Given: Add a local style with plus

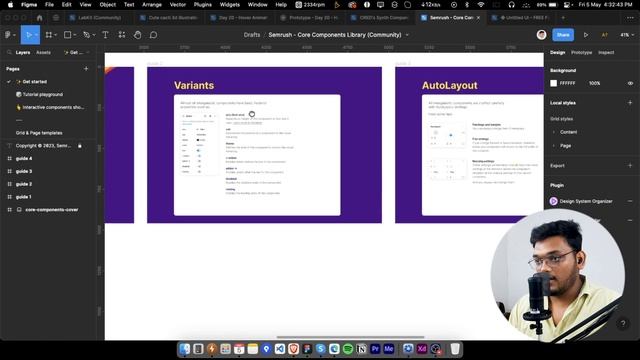Looking at the screenshot, I should pyautogui.click(x=630, y=103).
